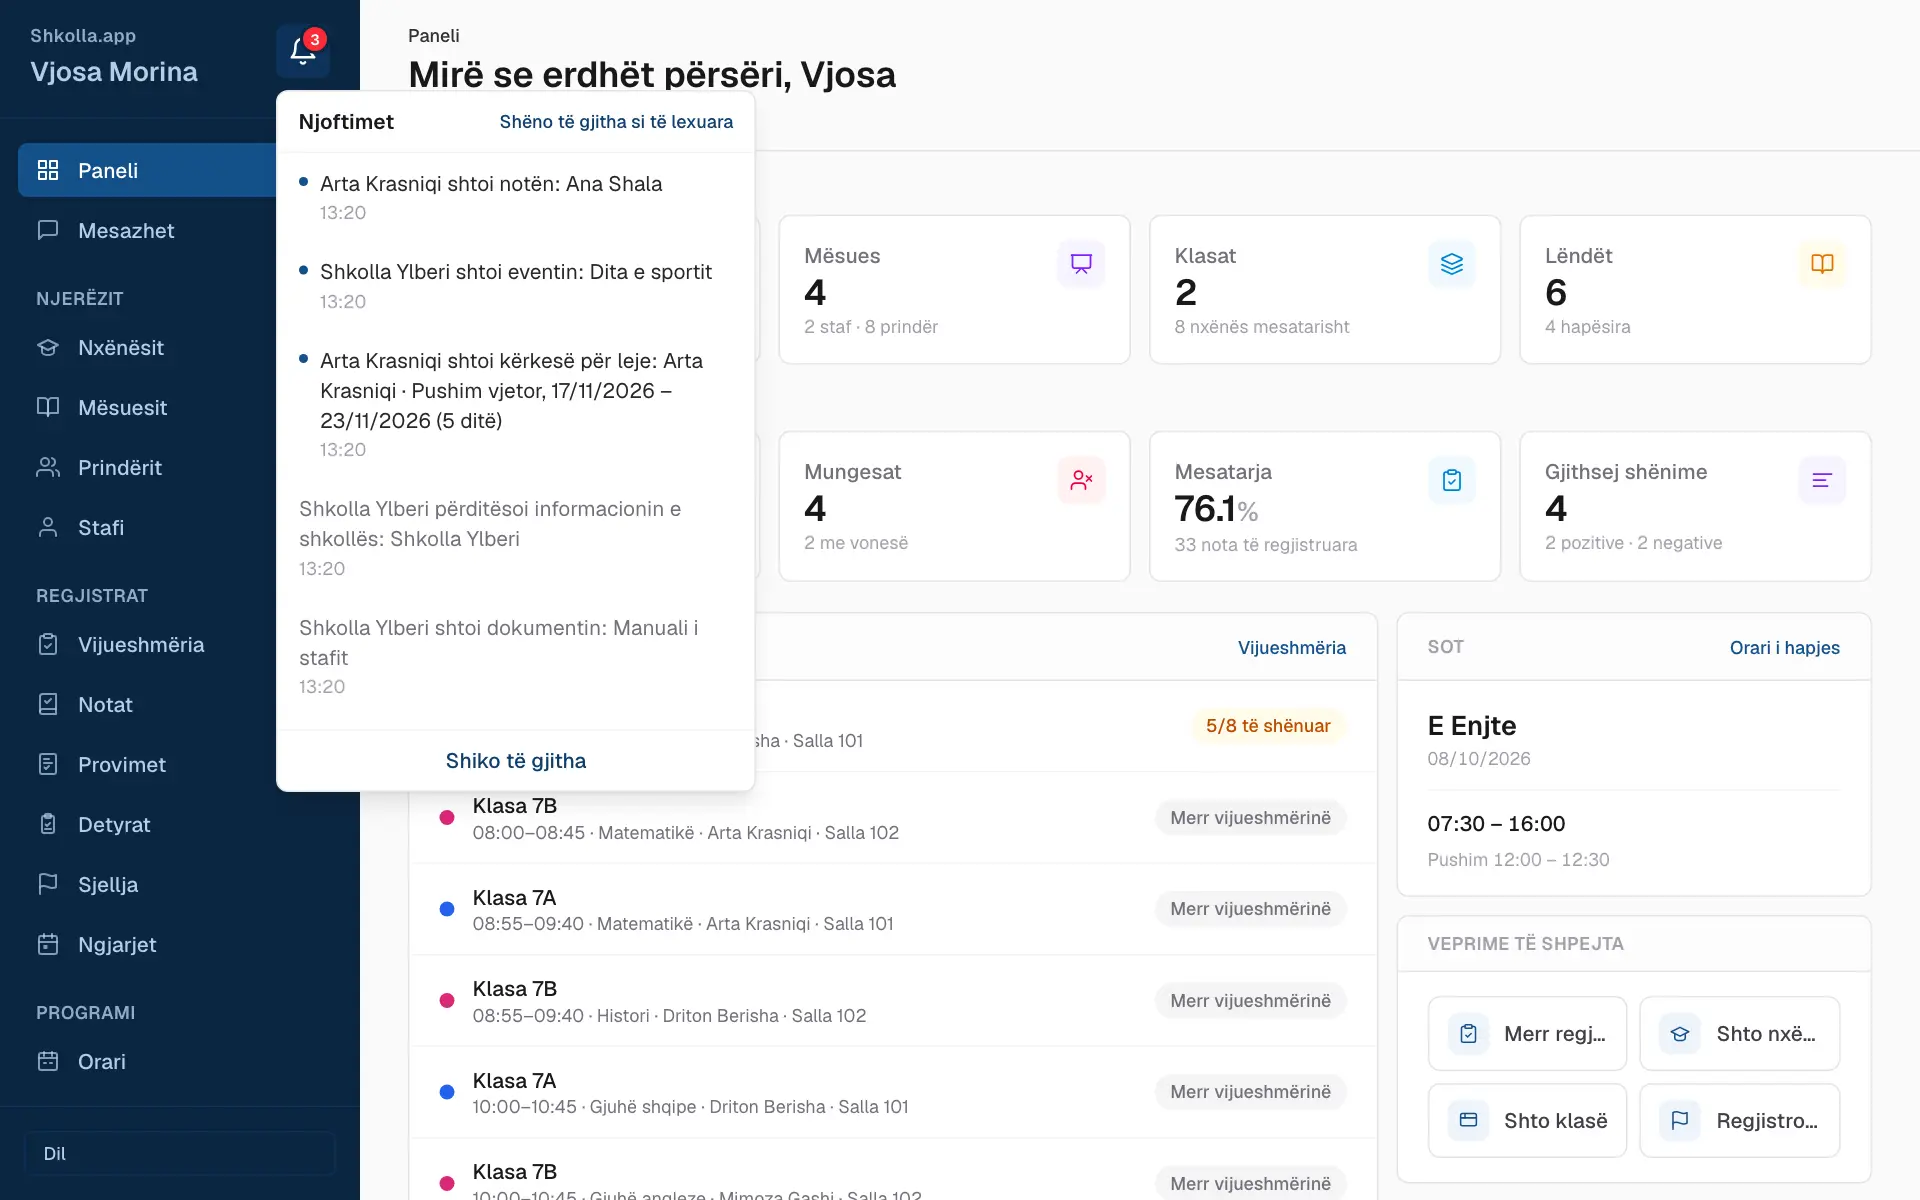The height and width of the screenshot is (1200, 1920).
Task: Click the notifications bell icon
Action: 303,51
